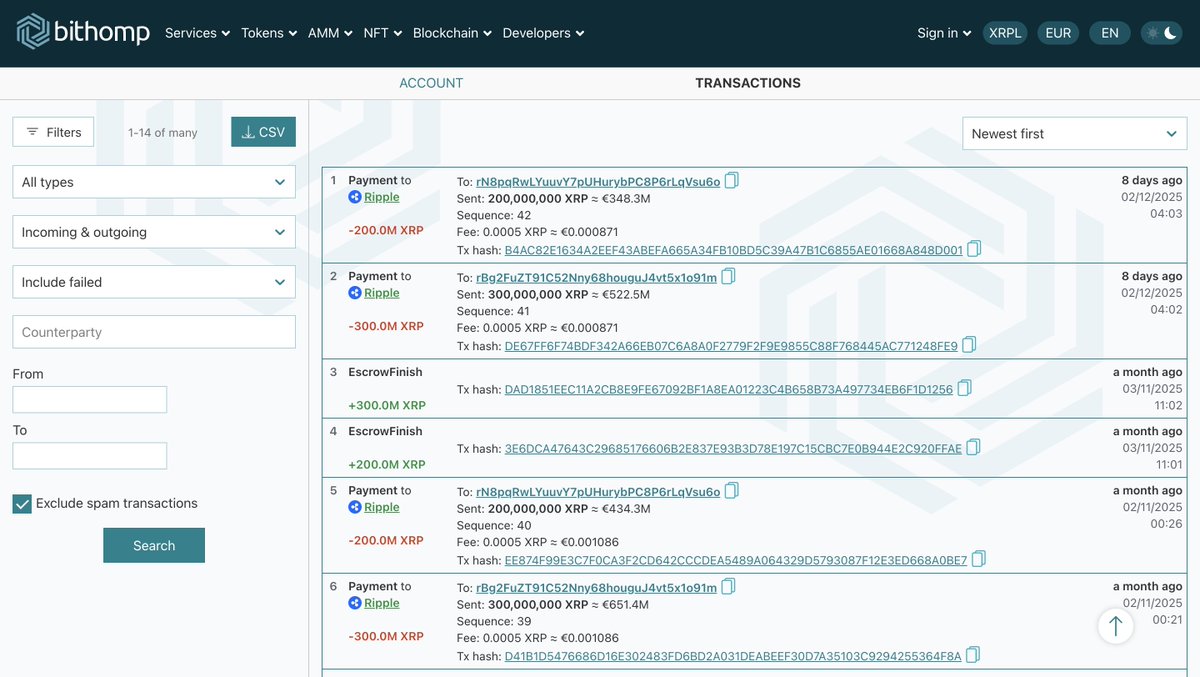The image size is (1200, 677).
Task: Open the Incoming & outgoing dropdown
Action: point(154,232)
